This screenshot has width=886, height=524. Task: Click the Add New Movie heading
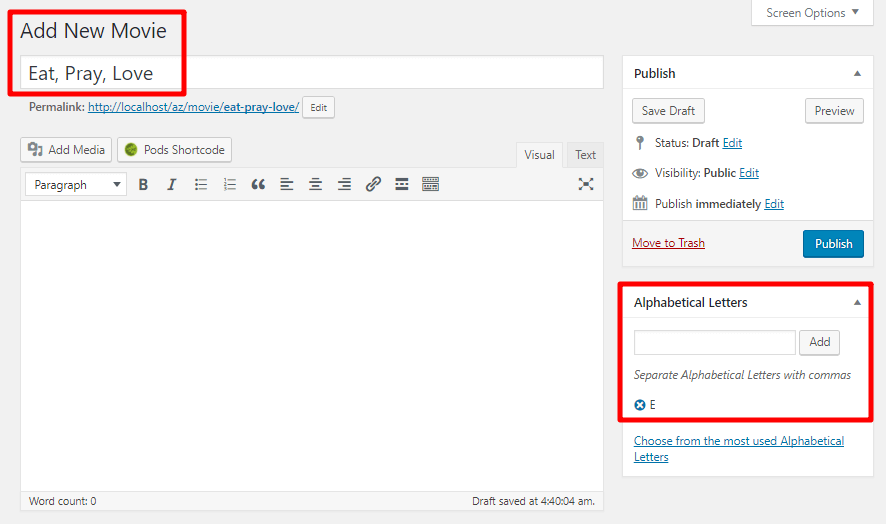[x=93, y=31]
